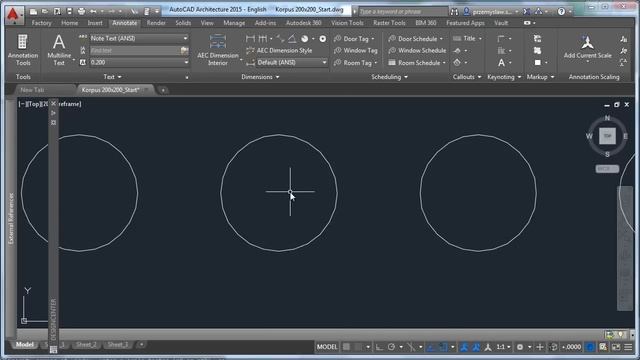Screen dimensions: 640x360
Task: Open the Render ribbon tab
Action: pos(156,23)
